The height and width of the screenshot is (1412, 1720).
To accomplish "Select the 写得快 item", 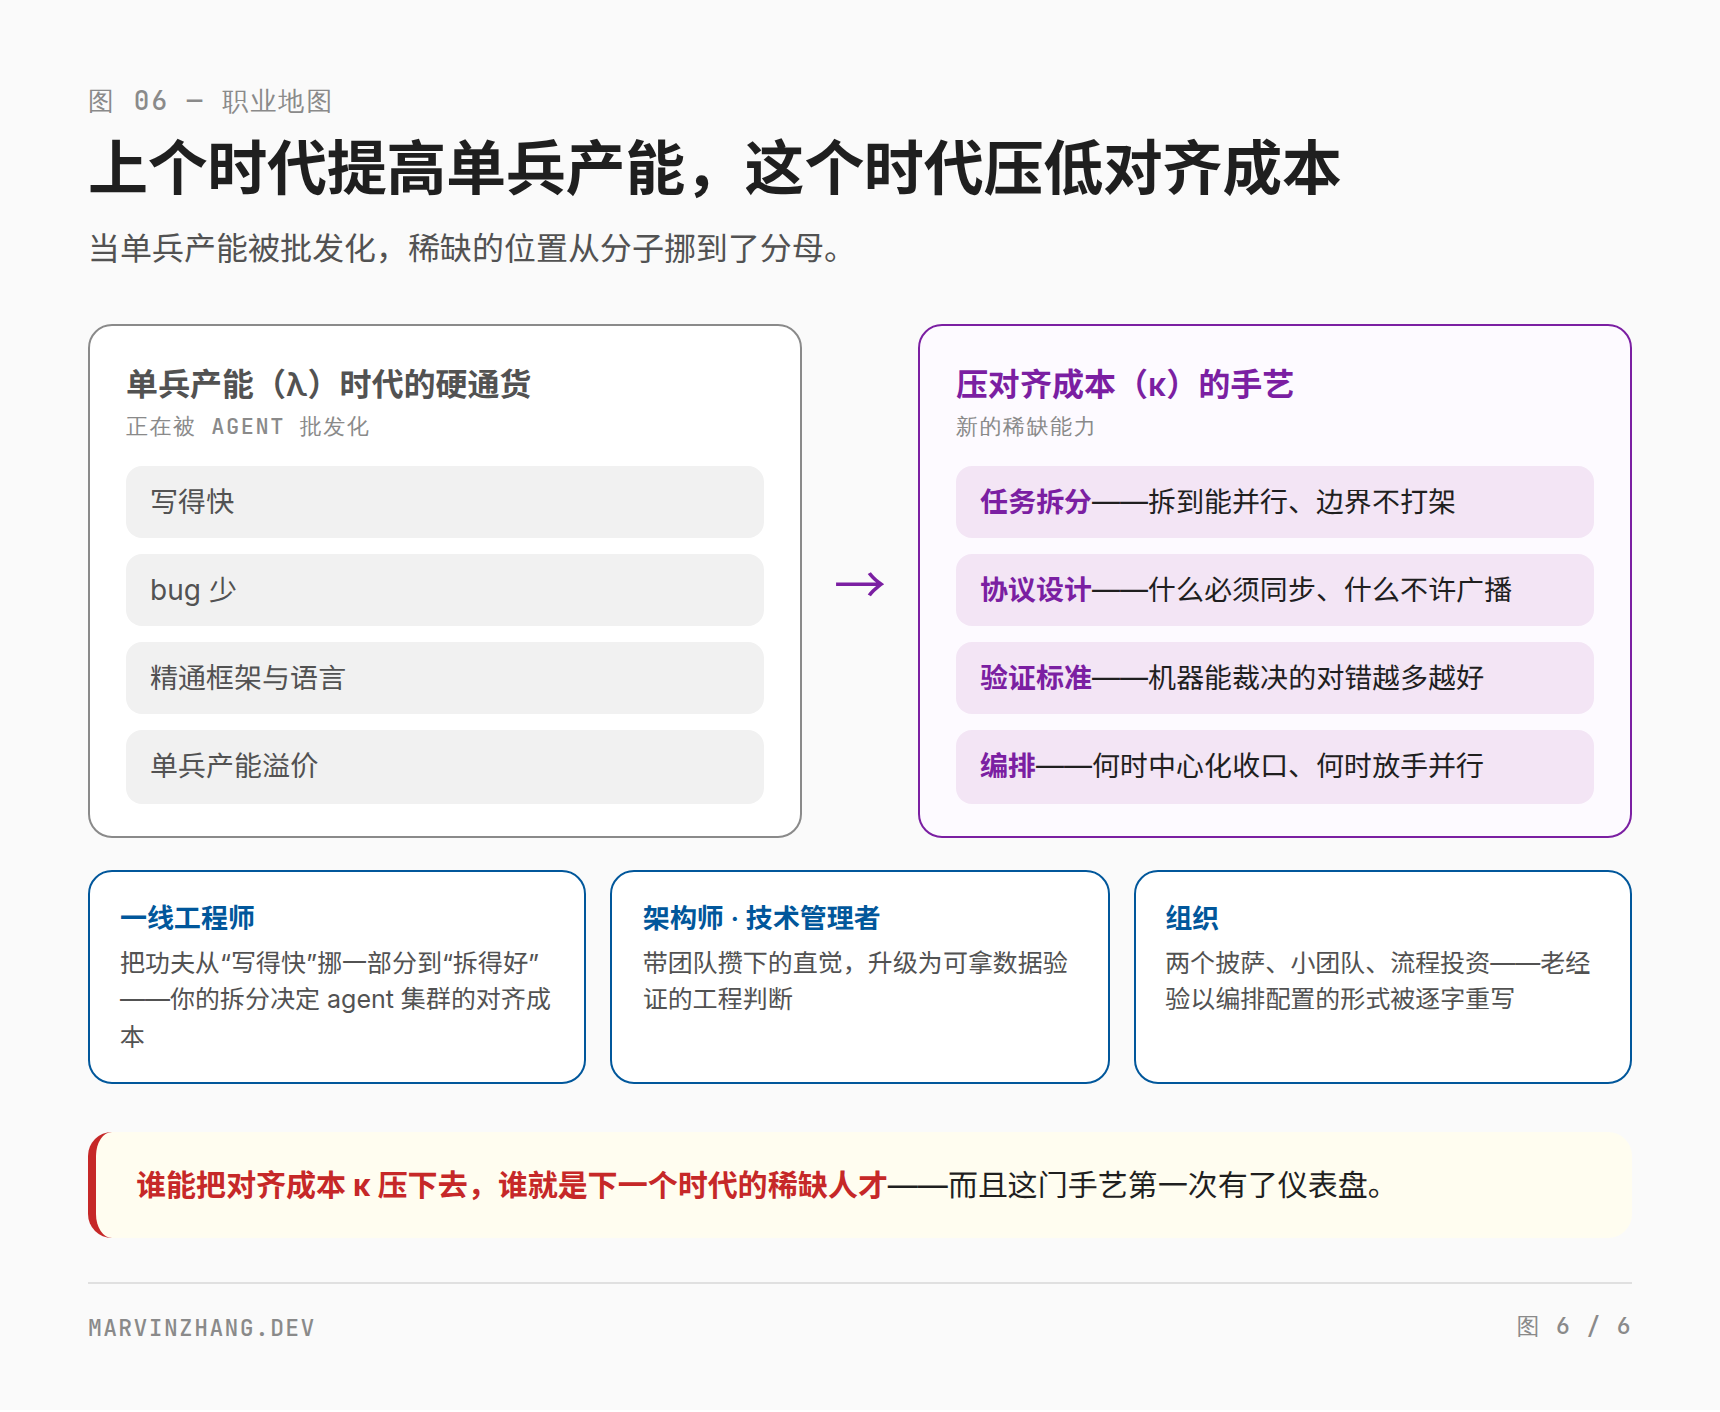I will click(x=445, y=502).
